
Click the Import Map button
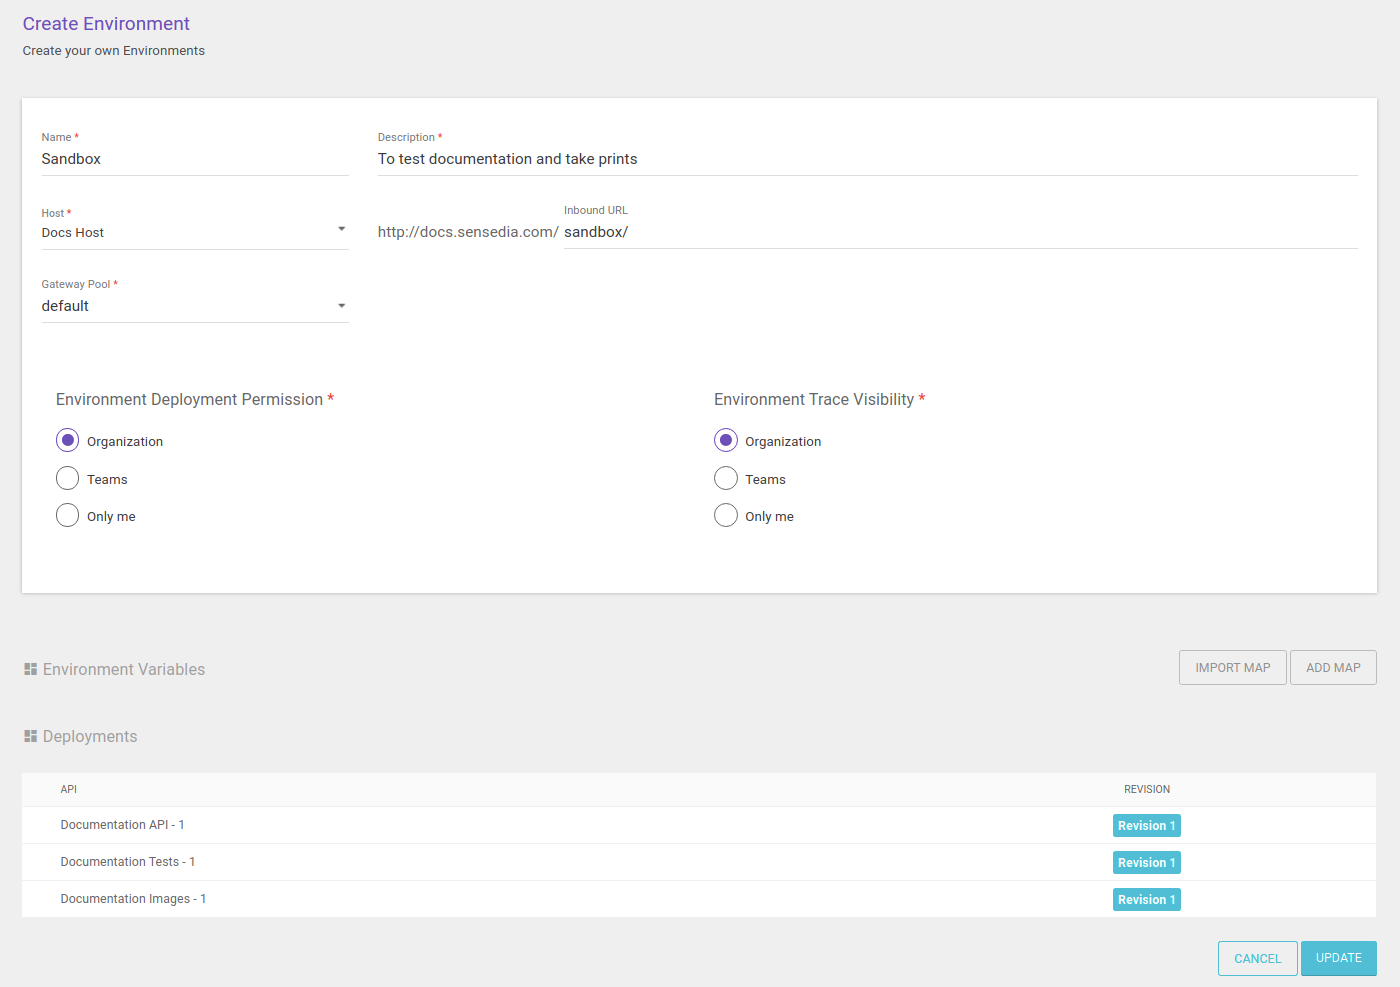[1232, 668]
